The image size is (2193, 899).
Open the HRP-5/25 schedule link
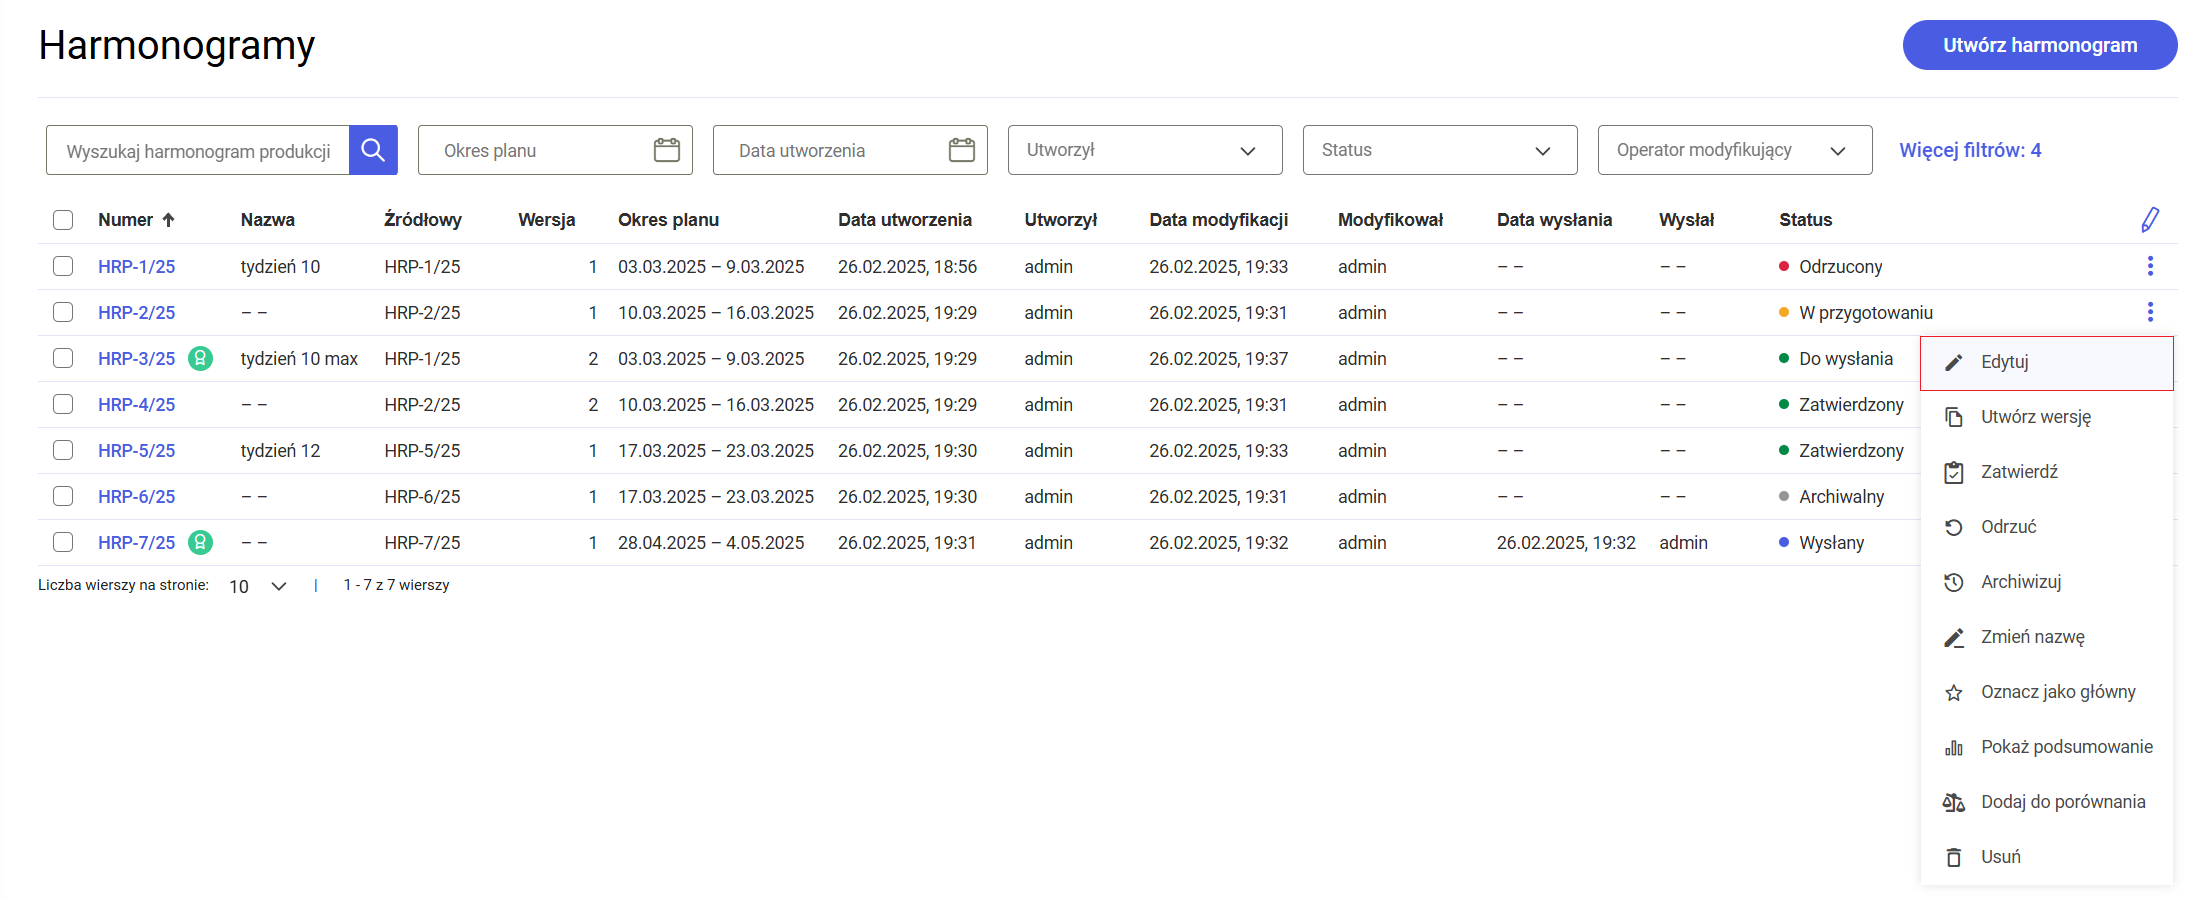pos(136,451)
